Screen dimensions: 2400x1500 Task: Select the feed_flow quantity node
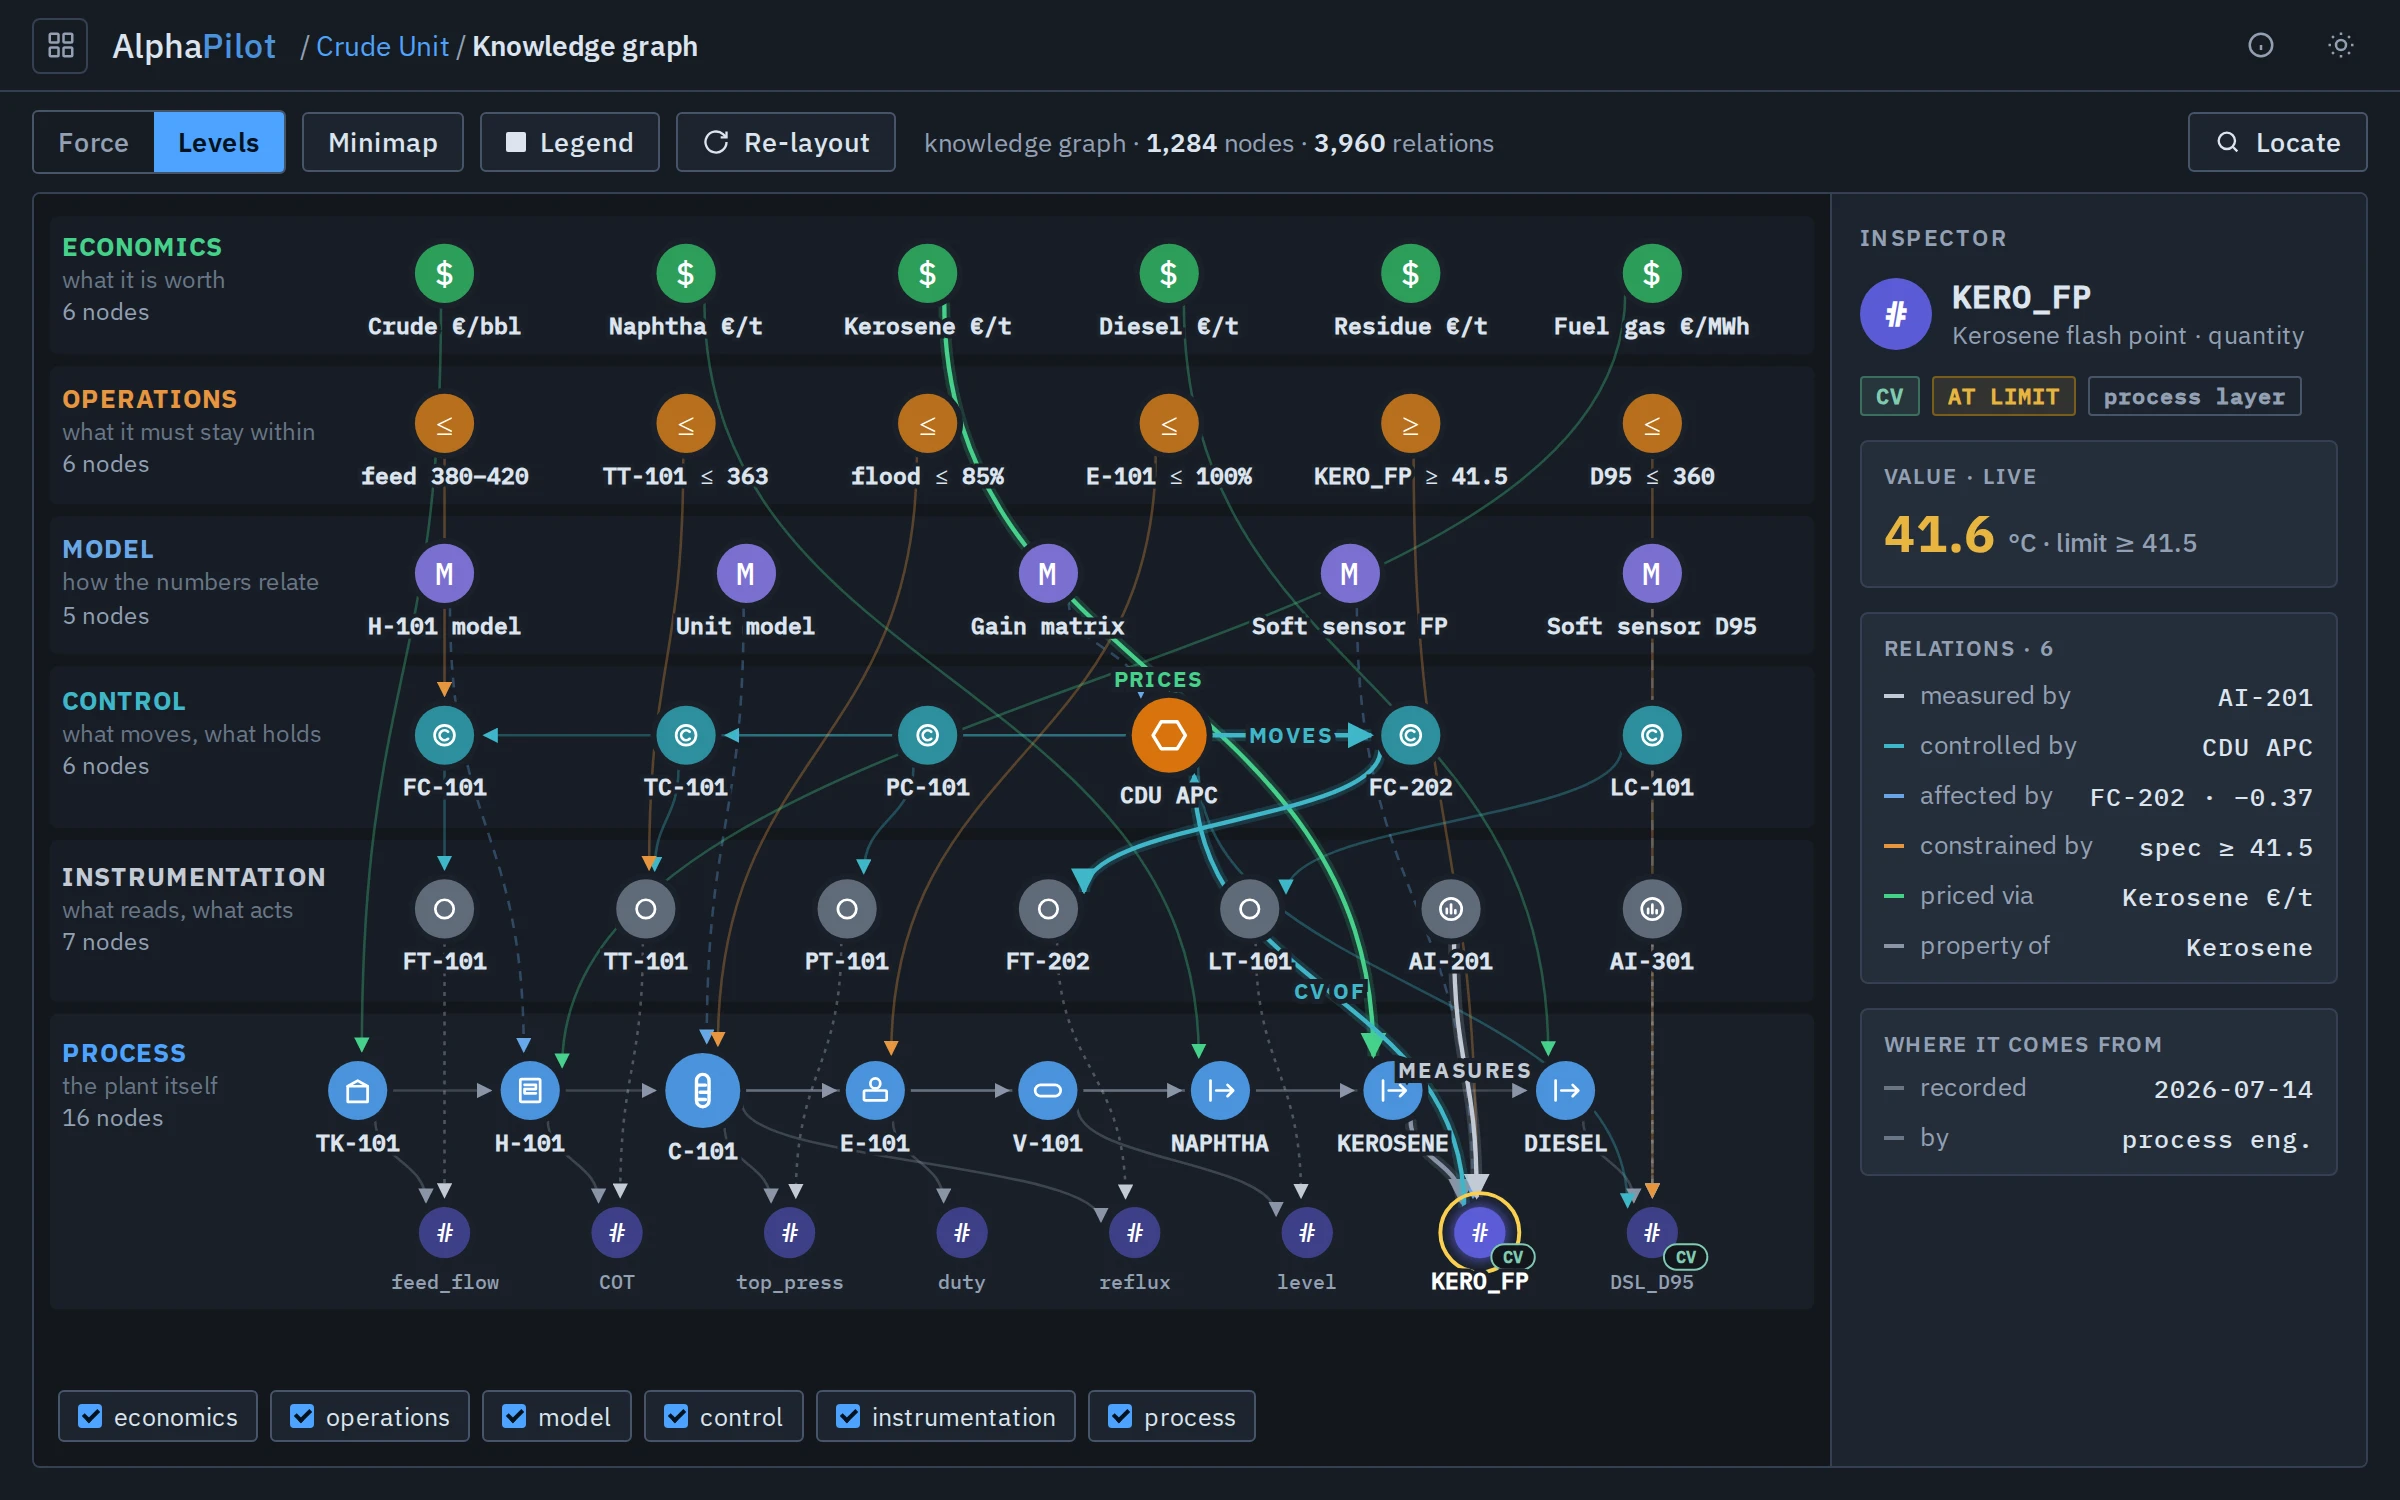tap(444, 1233)
